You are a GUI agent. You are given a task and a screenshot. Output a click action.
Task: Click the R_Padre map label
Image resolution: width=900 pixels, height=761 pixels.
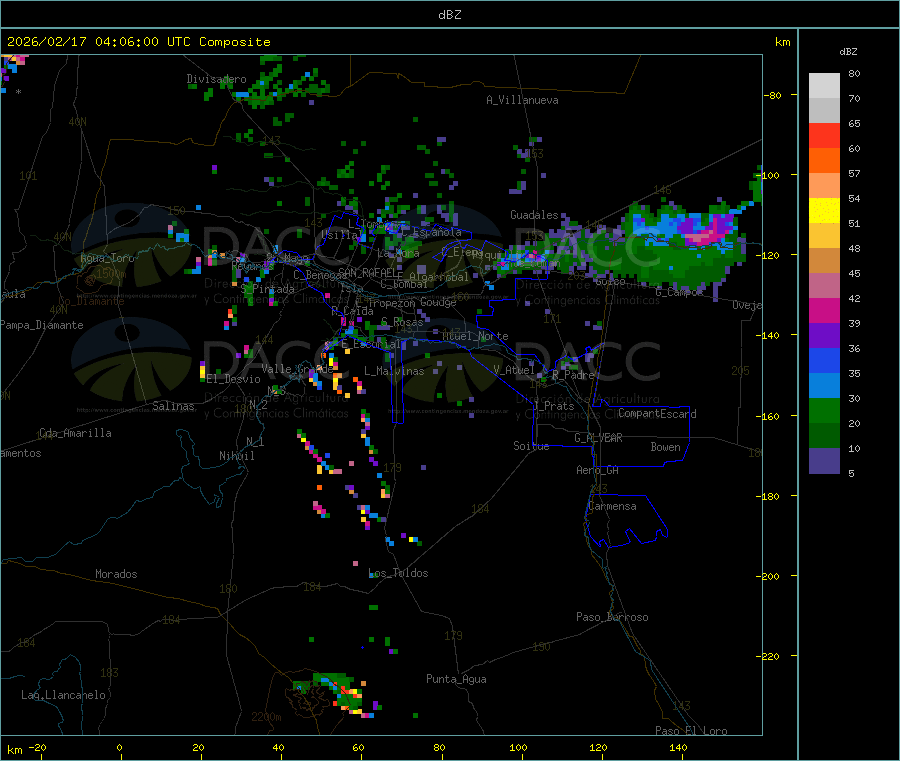coord(573,375)
